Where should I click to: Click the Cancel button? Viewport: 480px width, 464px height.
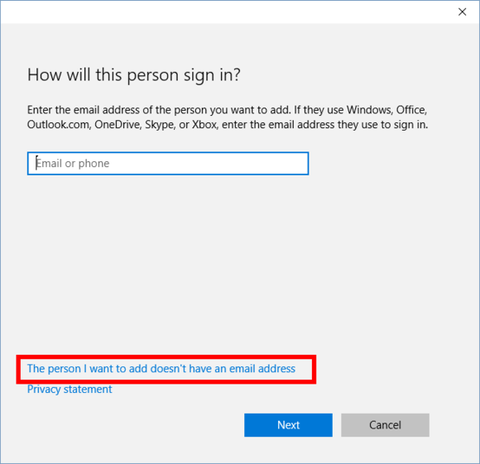[x=385, y=425]
